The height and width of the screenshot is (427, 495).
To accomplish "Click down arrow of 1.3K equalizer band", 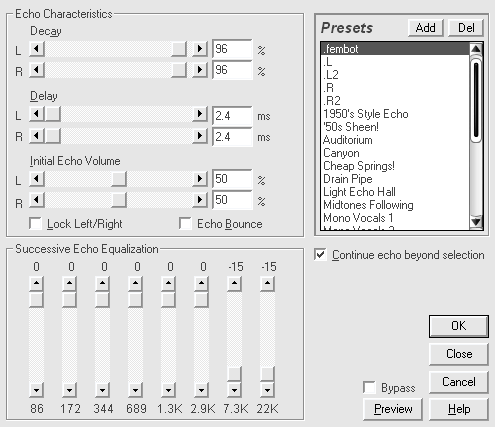I will coord(168,389).
